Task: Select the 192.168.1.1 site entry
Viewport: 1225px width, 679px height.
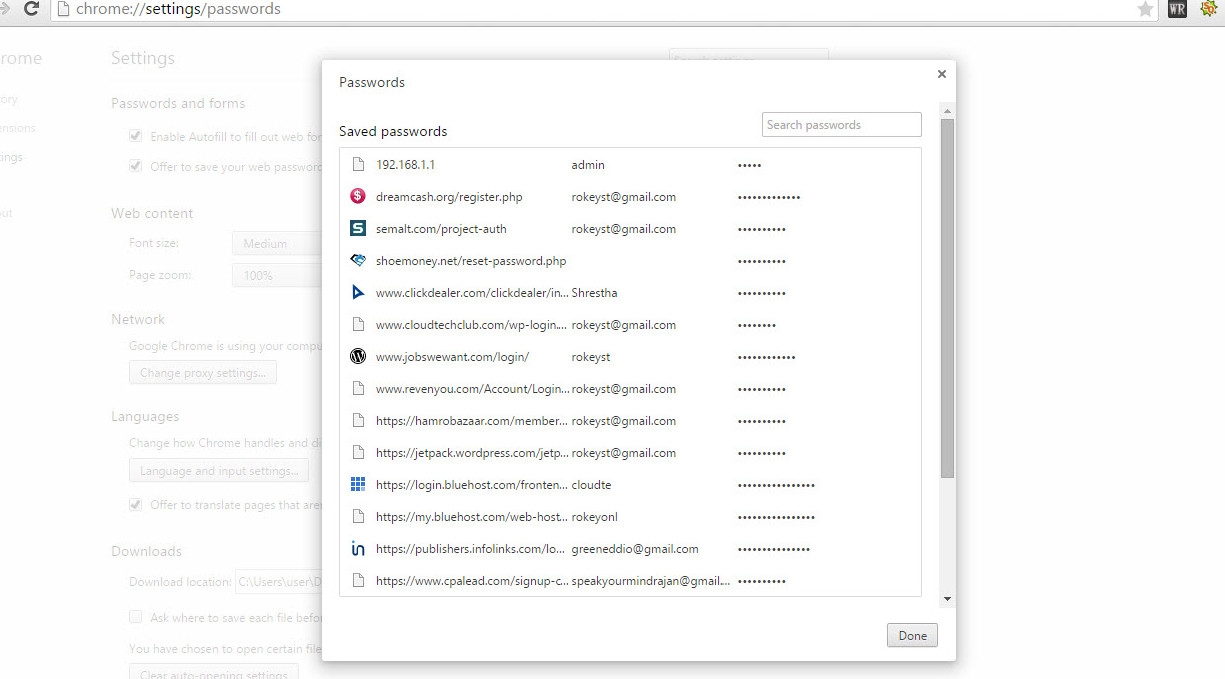Action: (x=405, y=165)
